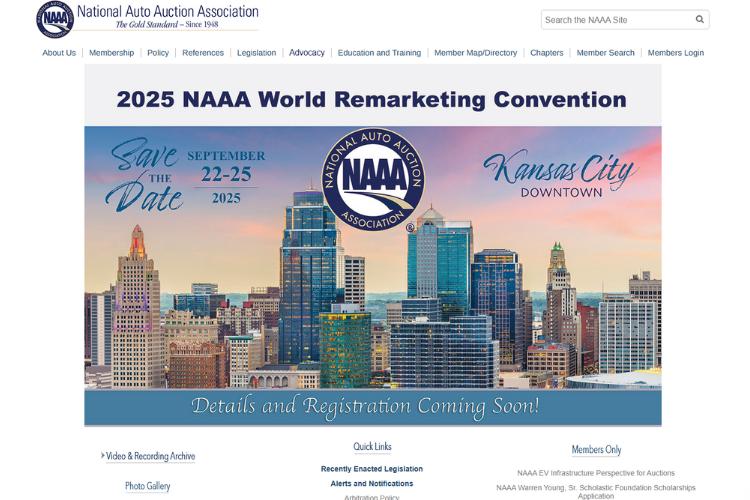Click the arrow before Video & Recording Archive
Viewport: 750px width, 500px height.
102,456
